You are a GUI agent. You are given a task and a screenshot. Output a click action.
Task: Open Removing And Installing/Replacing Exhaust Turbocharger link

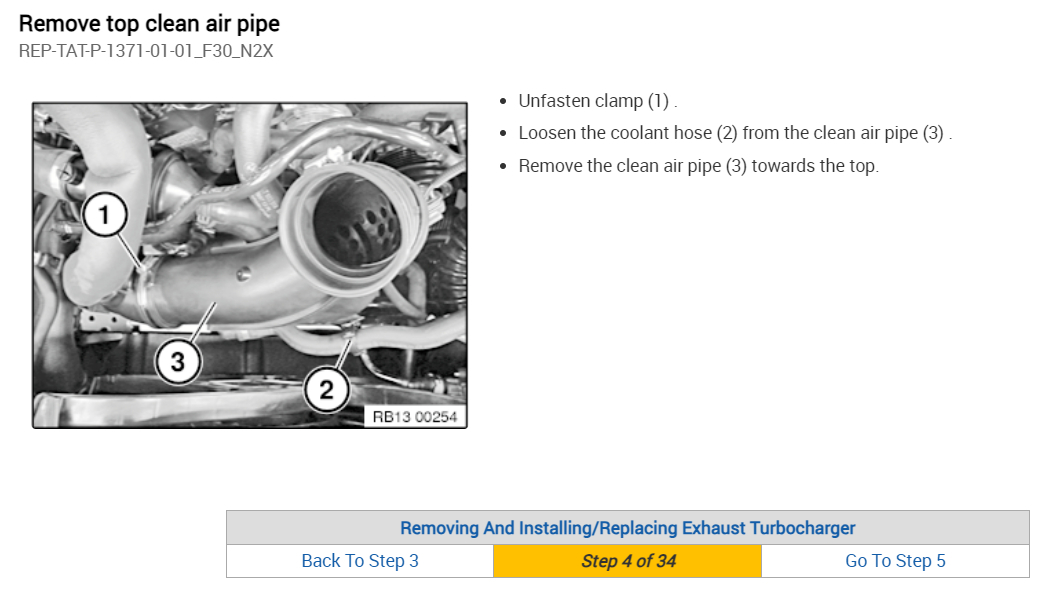point(627,528)
